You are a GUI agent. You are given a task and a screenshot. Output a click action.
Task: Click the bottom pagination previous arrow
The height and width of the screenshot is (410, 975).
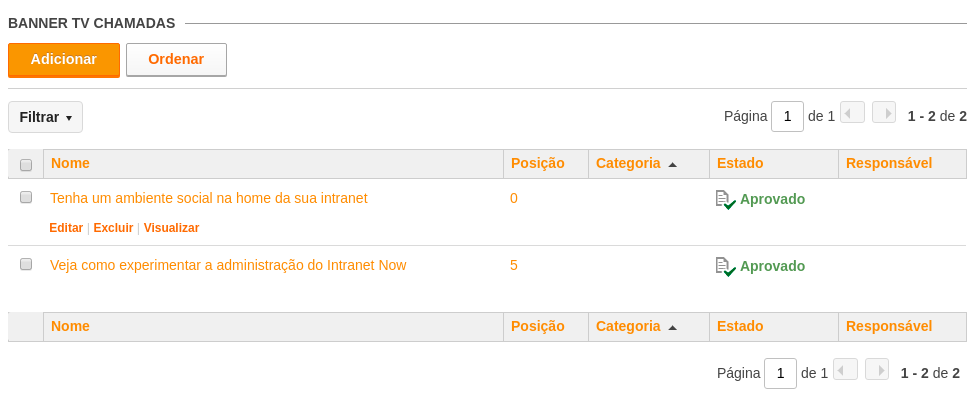point(845,370)
